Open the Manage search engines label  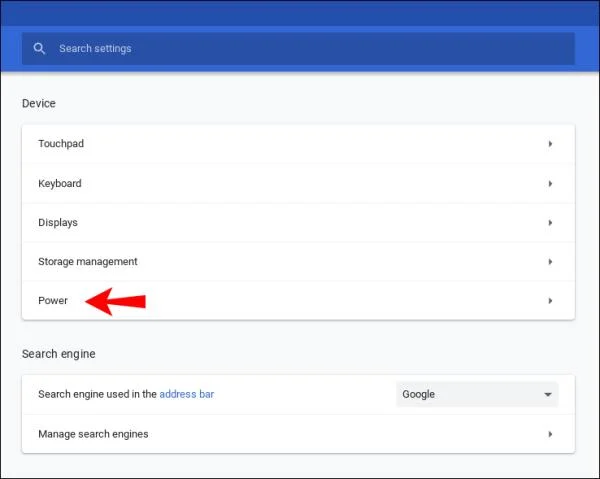93,434
